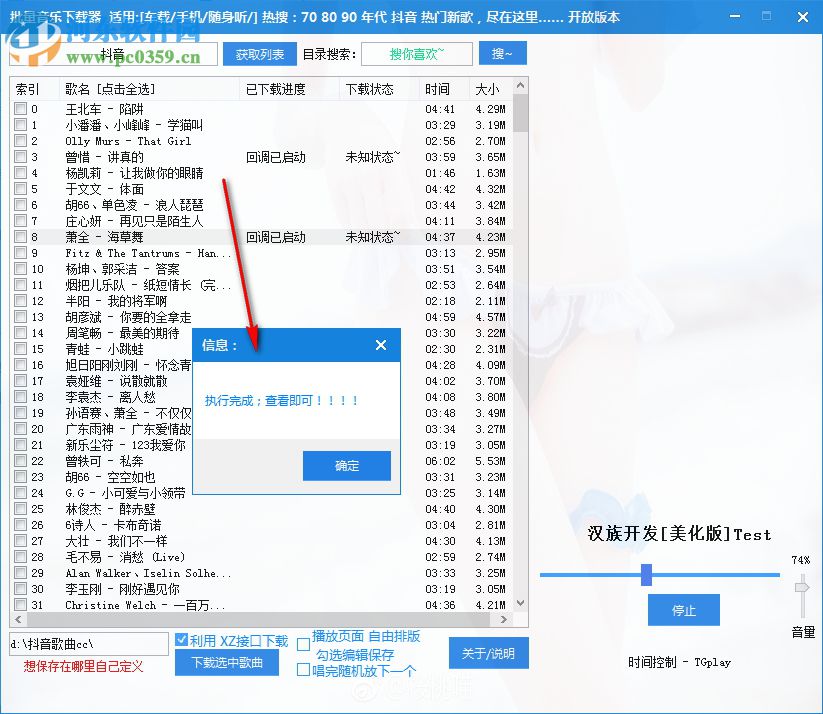Click the 搜~ search icon button

point(502,52)
